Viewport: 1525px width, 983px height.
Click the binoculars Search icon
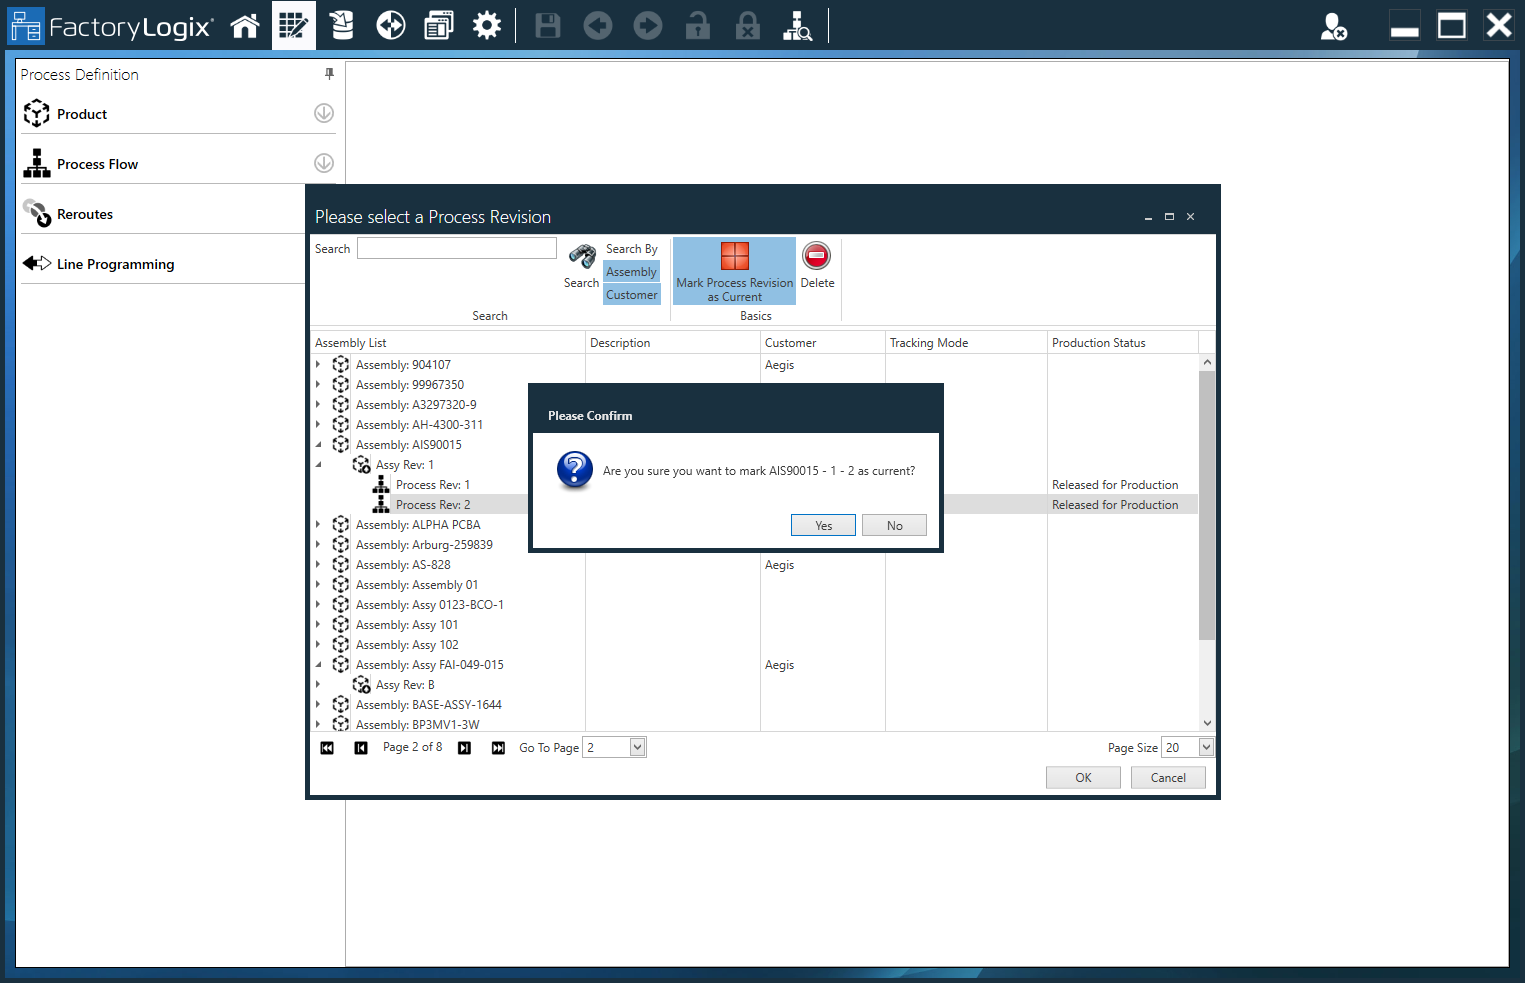(x=582, y=257)
